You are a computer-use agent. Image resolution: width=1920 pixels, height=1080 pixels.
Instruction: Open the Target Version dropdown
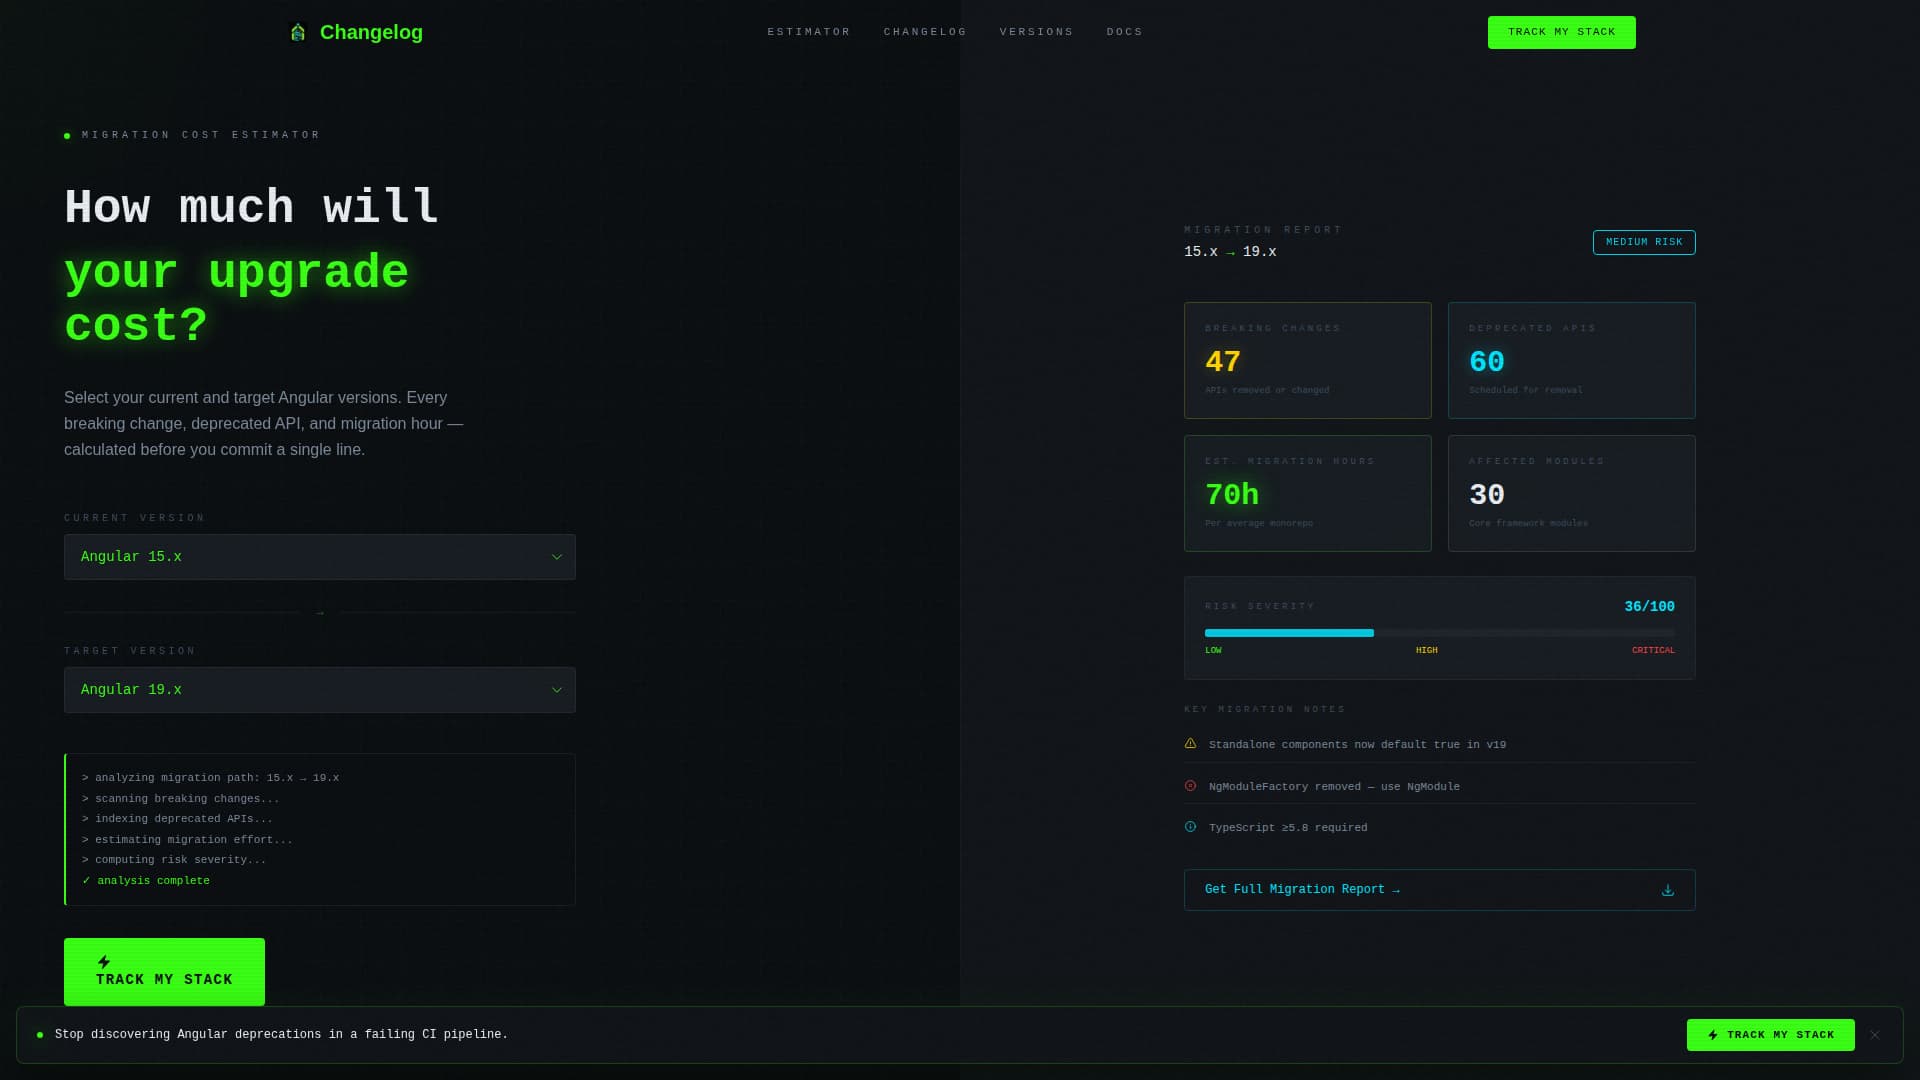click(320, 690)
